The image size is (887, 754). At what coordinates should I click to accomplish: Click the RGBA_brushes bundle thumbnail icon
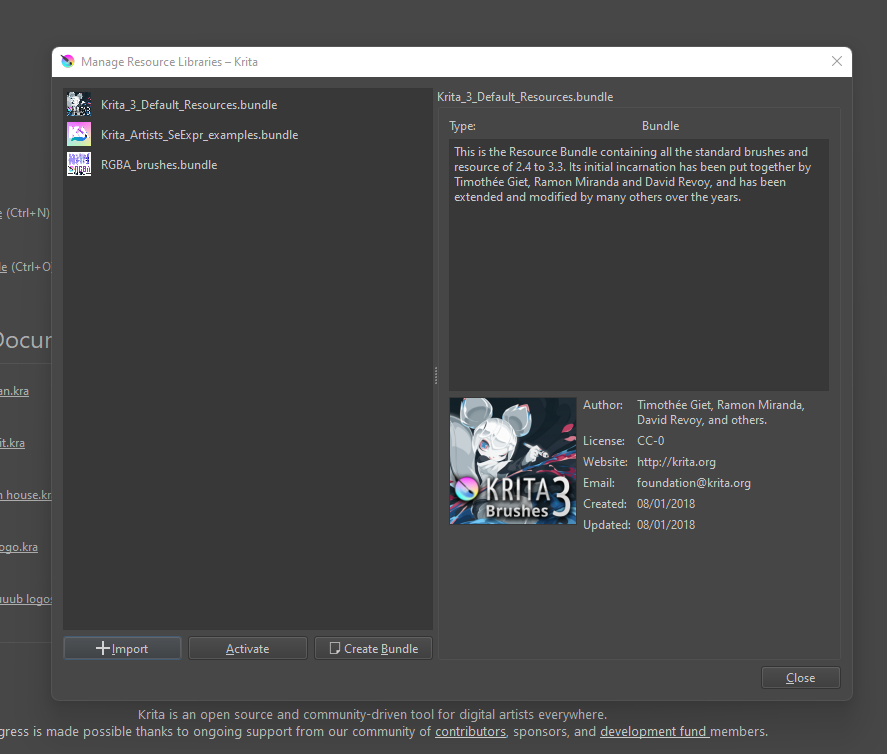[x=79, y=164]
